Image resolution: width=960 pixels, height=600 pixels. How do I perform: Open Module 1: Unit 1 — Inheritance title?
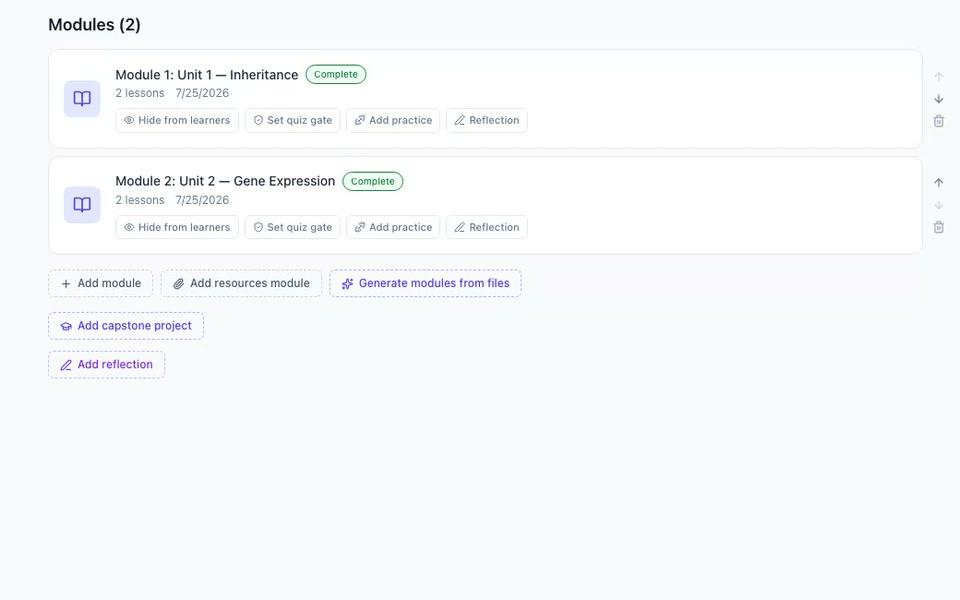pos(207,75)
